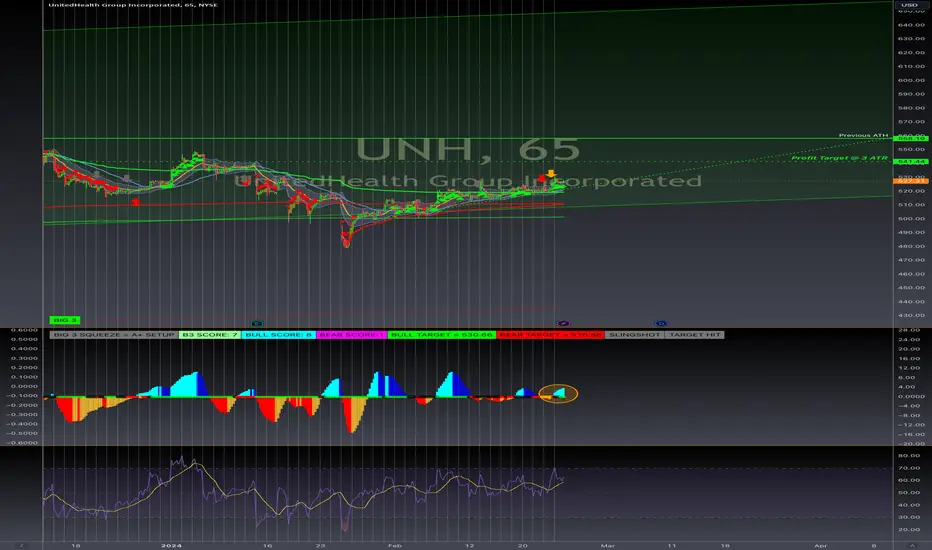Click the purple event marker on time axis

[563, 323]
